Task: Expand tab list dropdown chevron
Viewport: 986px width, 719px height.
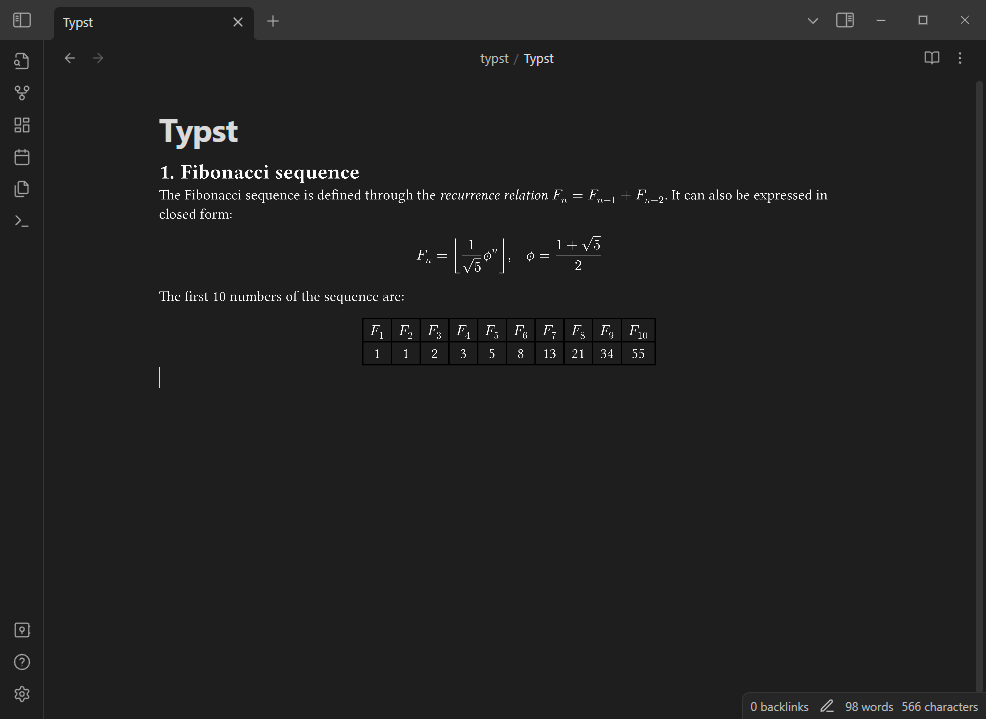Action: point(812,21)
